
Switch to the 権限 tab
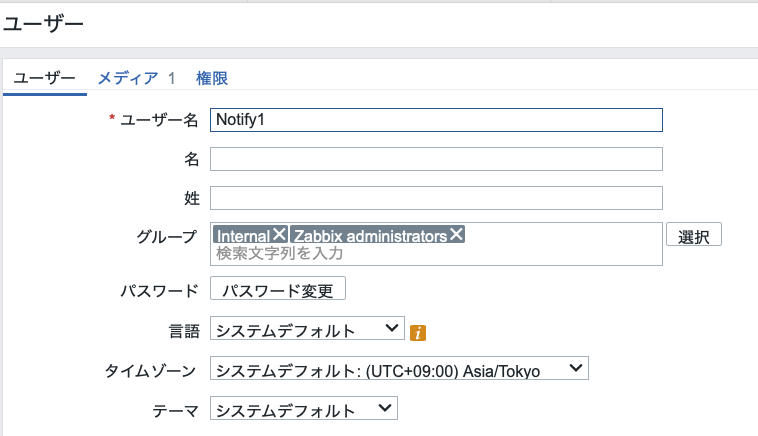(x=212, y=78)
